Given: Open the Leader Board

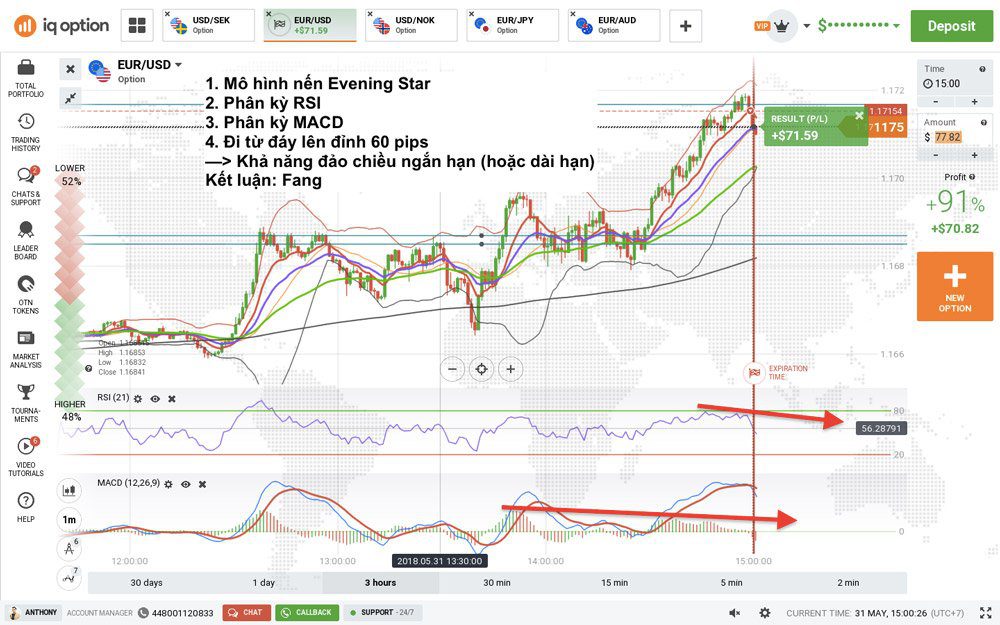Looking at the screenshot, I should point(25,236).
